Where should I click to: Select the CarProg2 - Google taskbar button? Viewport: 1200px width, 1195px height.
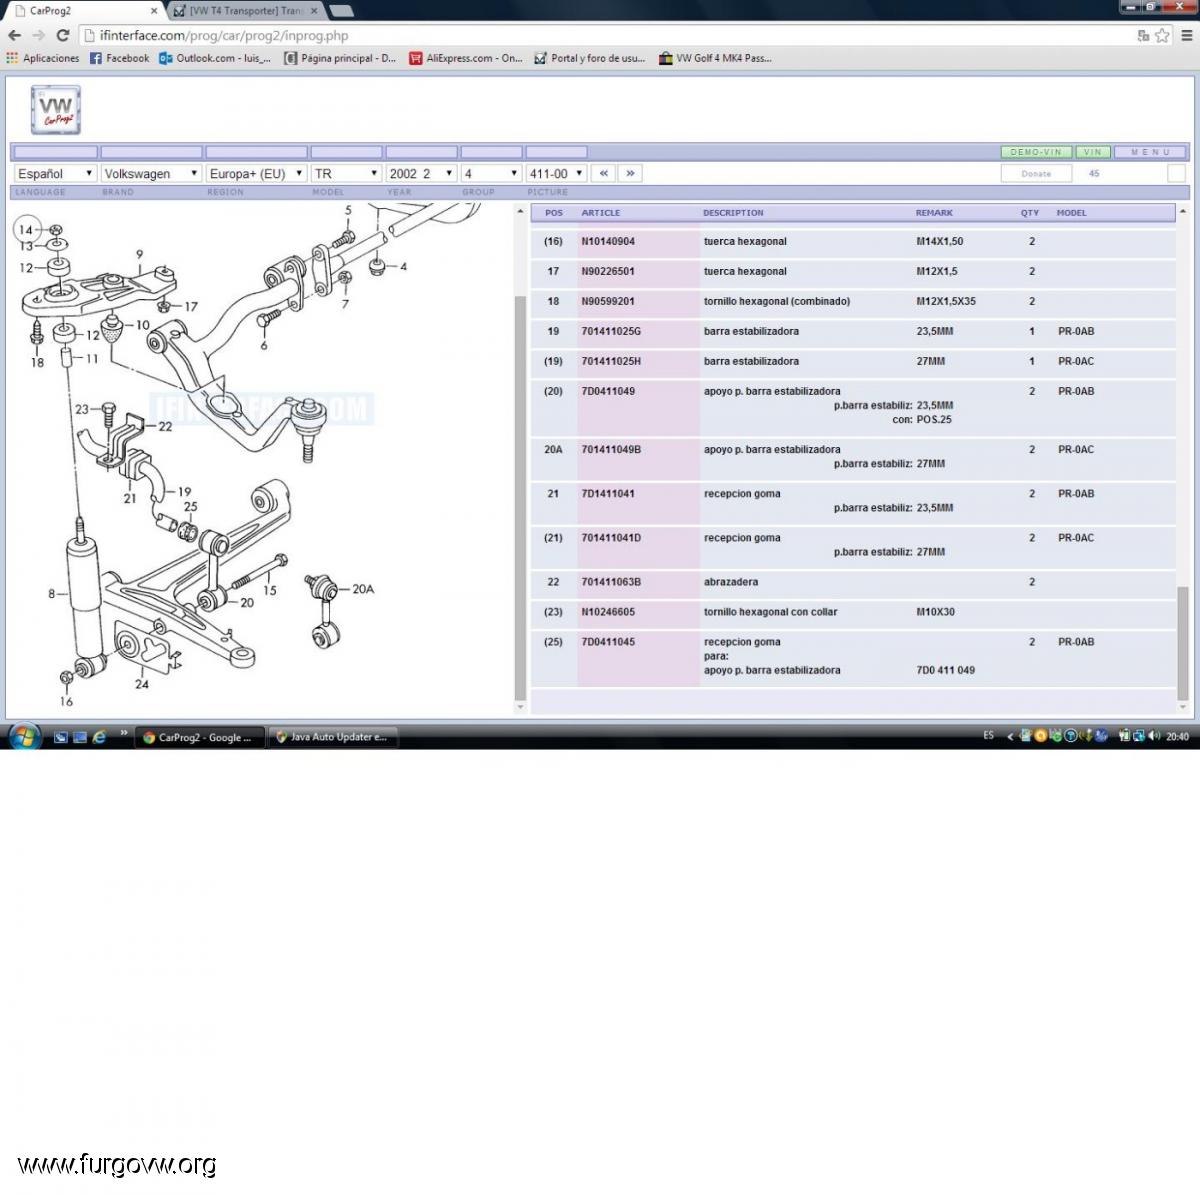(199, 737)
